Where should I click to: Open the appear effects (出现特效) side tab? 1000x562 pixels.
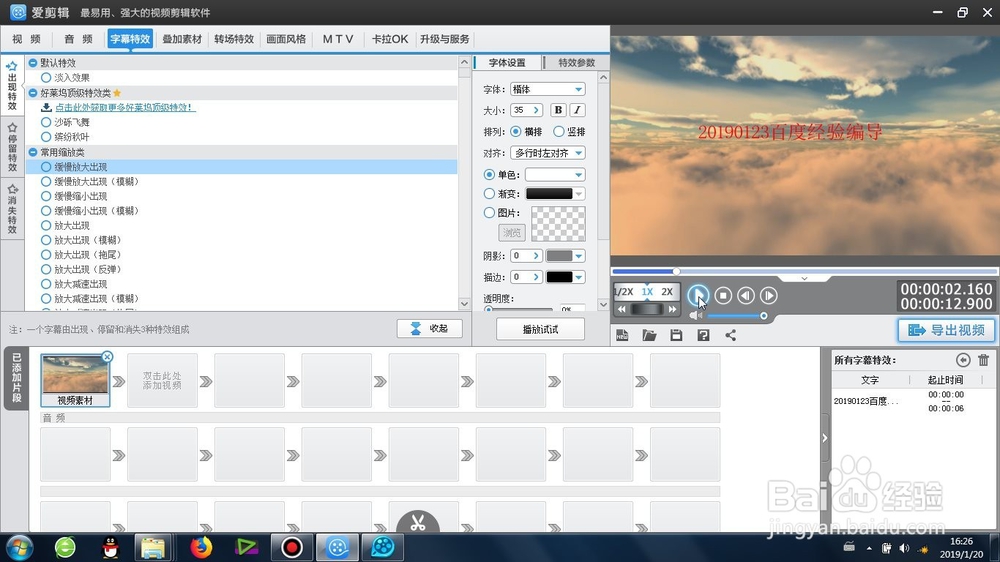12,86
